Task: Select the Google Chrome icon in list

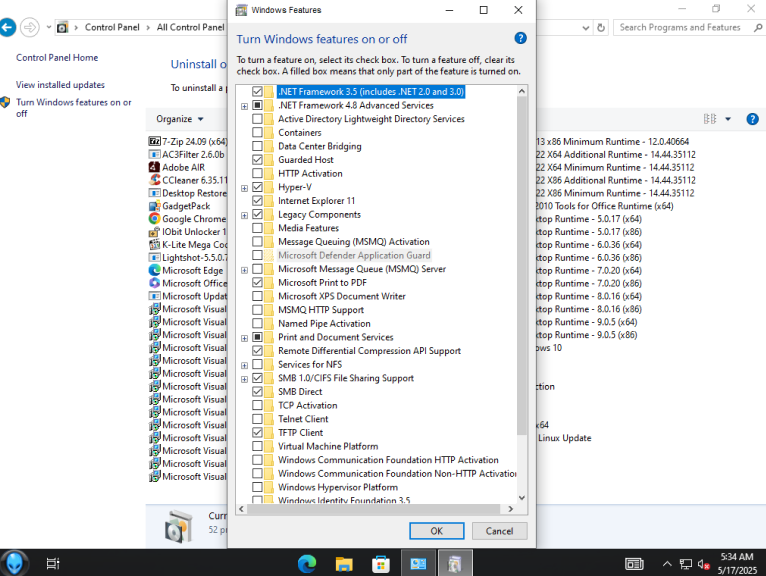Action: pyautogui.click(x=154, y=218)
